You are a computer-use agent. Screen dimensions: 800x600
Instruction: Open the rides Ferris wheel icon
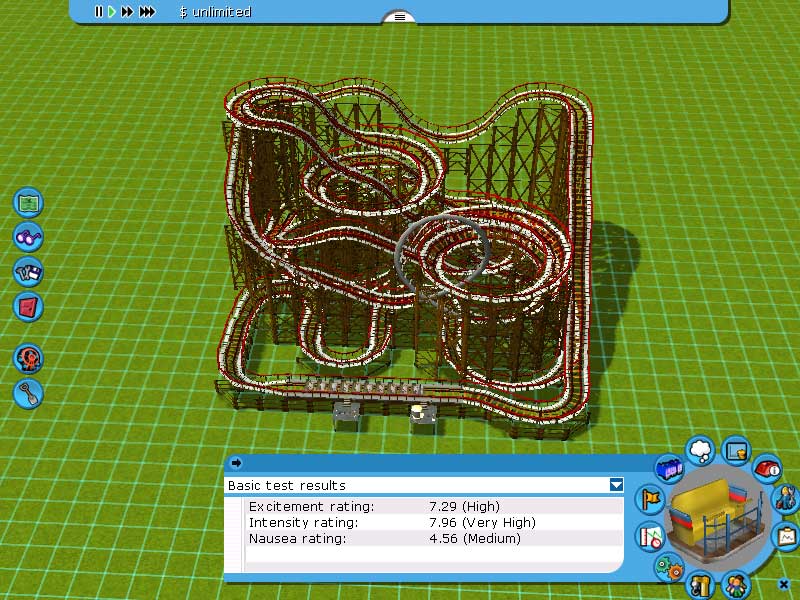[29, 359]
